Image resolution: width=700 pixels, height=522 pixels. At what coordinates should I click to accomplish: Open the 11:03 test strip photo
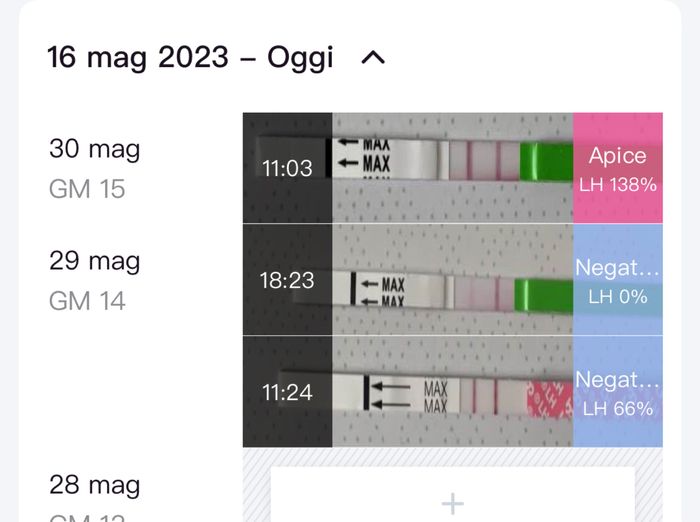tap(452, 167)
